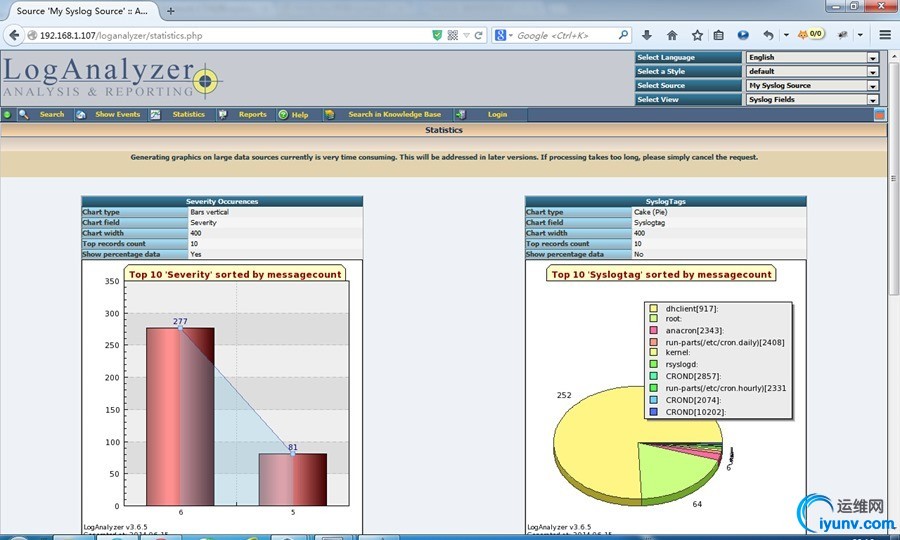The height and width of the screenshot is (540, 900).
Task: Click the Search magnifier icon in LogAnalyzer menu
Action: [x=24, y=114]
